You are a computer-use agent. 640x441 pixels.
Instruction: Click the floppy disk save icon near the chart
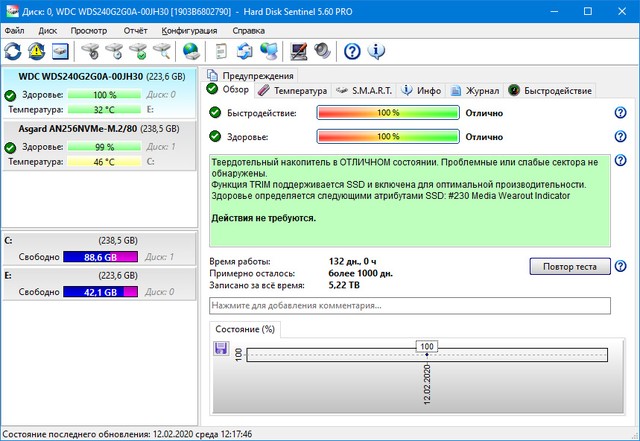pyautogui.click(x=221, y=348)
